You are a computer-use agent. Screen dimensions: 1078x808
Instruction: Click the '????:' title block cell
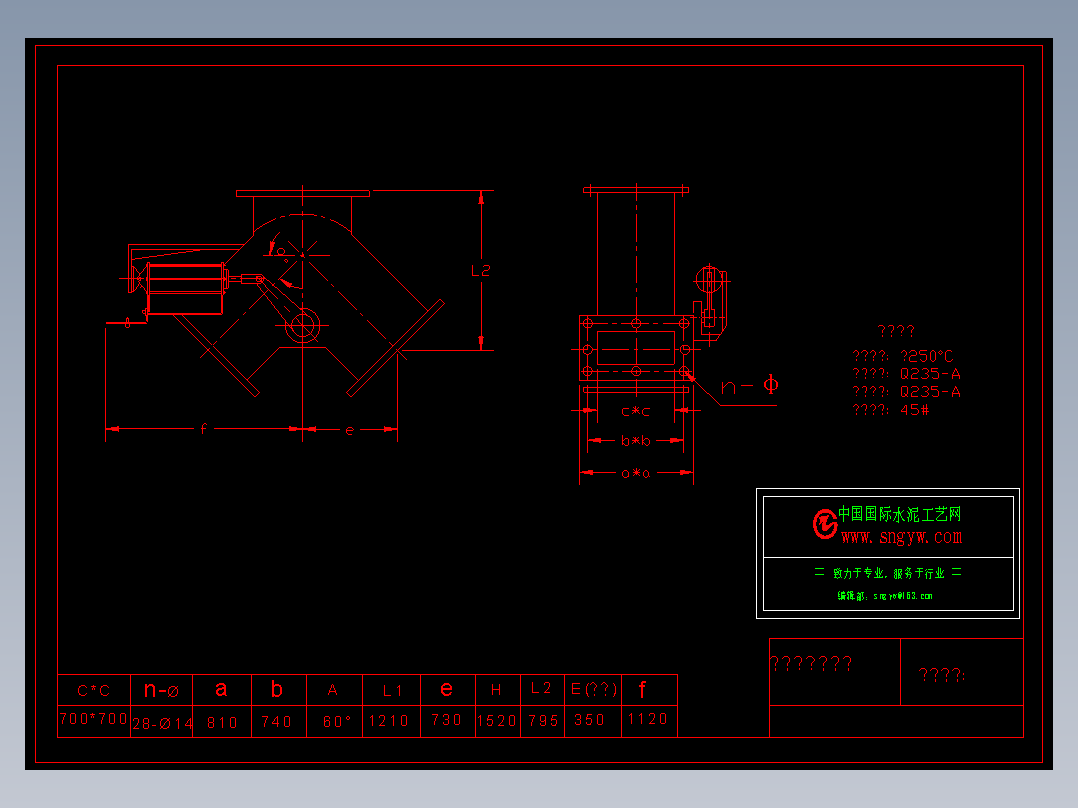click(942, 675)
